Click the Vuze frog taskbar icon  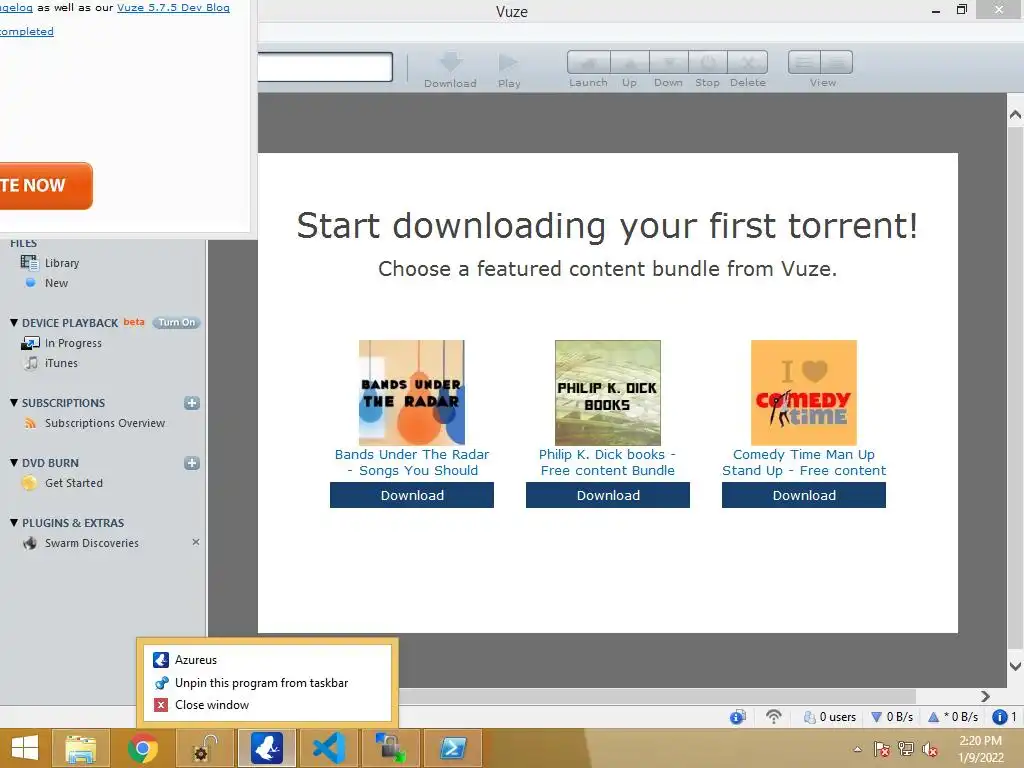click(267, 748)
